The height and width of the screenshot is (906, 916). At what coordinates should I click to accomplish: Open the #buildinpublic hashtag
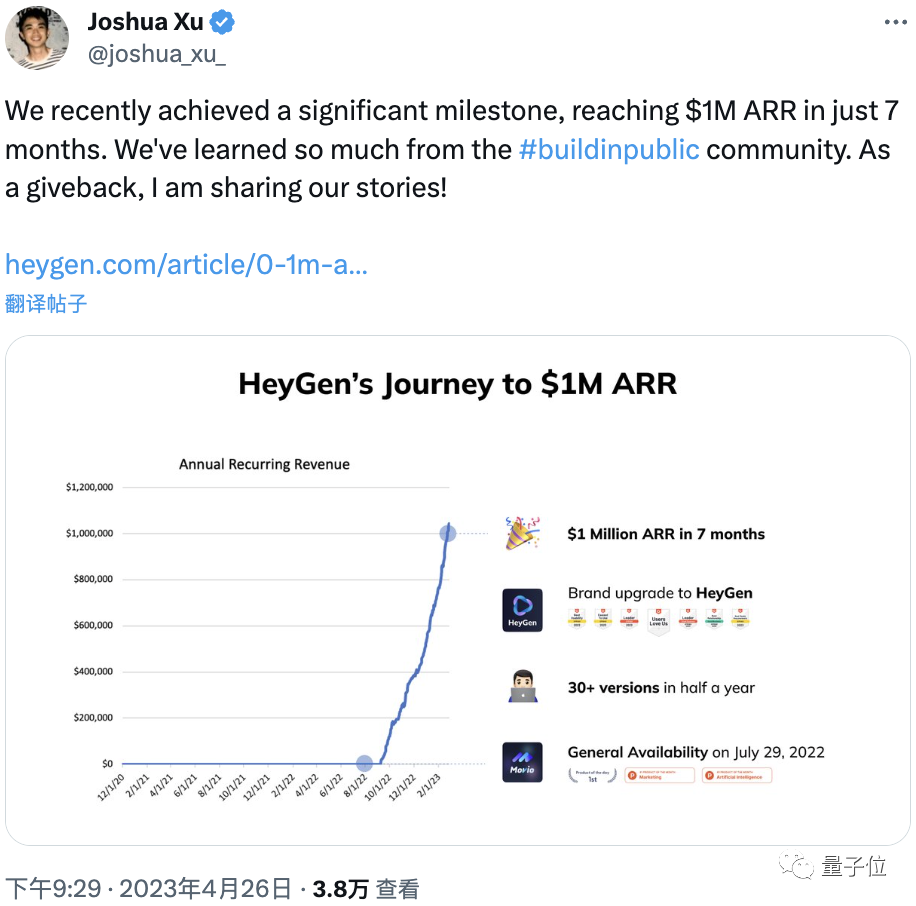click(609, 150)
